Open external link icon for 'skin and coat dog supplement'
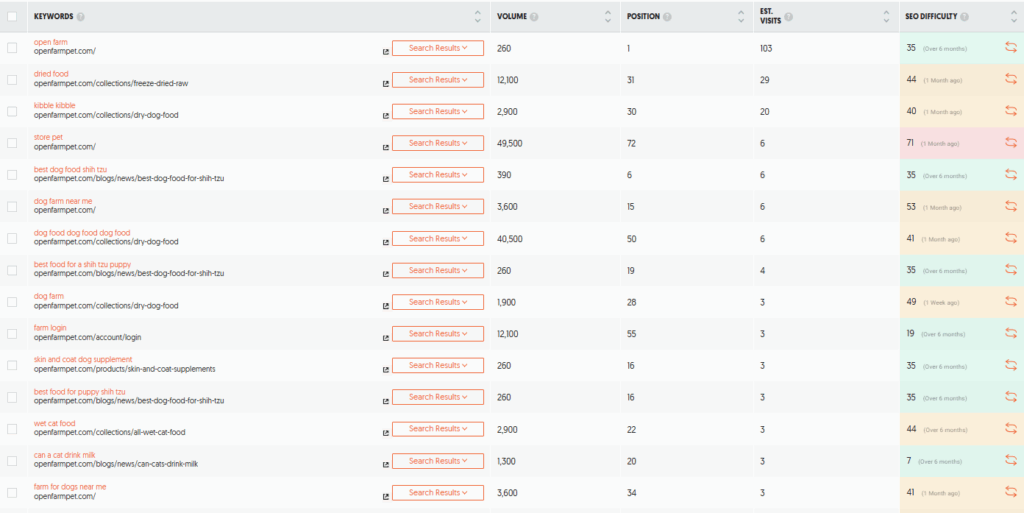Image resolution: width=1024 pixels, height=513 pixels. click(385, 369)
